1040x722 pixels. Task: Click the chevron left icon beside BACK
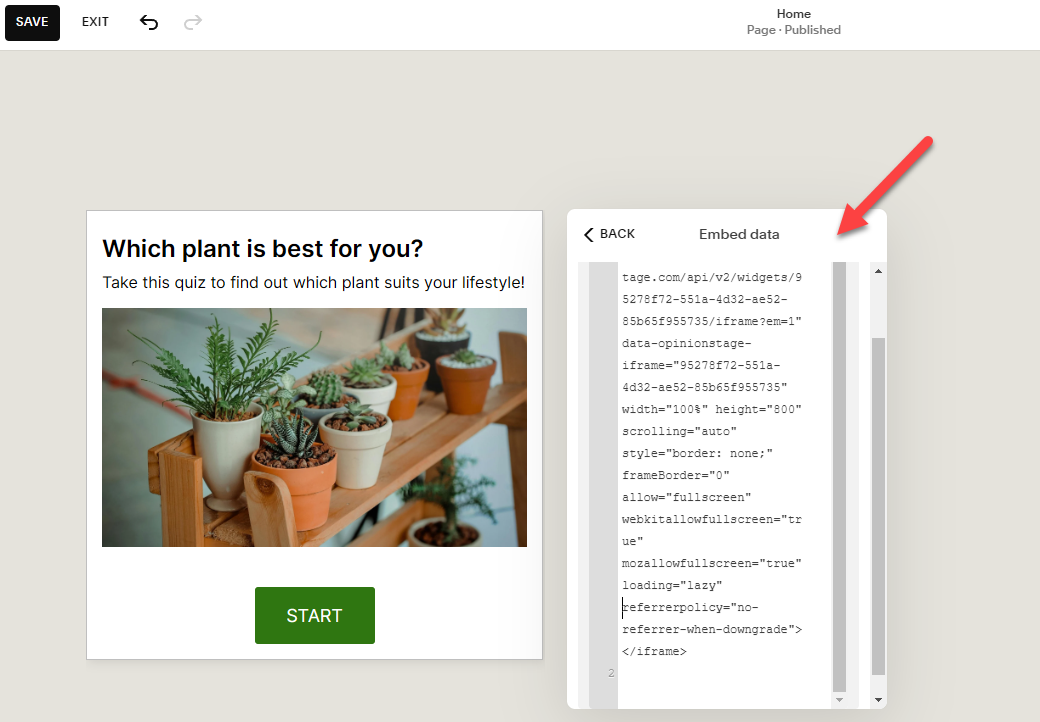click(x=588, y=234)
